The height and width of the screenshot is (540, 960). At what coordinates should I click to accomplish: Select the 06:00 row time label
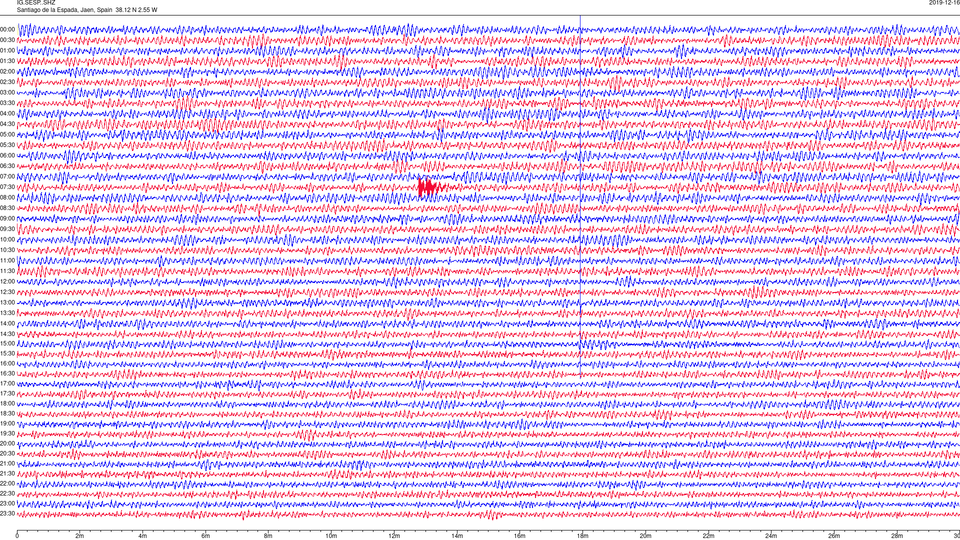(7, 156)
